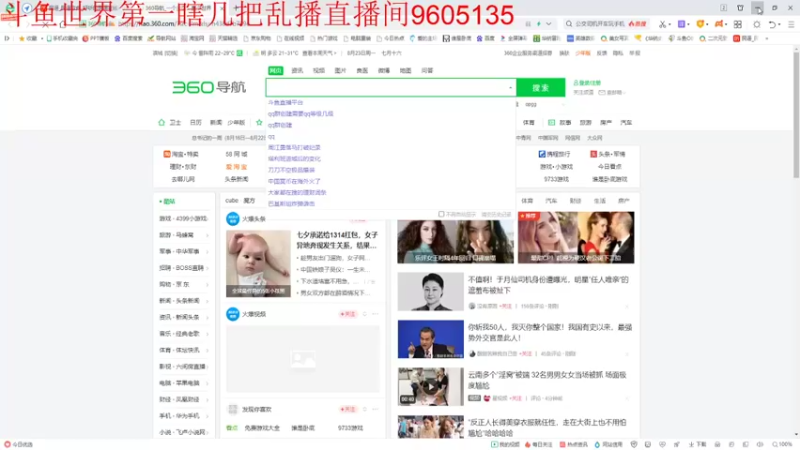The width and height of the screenshot is (800, 450).
Task: Click the 今日优选 icon in status bar
Action: [x=7, y=444]
